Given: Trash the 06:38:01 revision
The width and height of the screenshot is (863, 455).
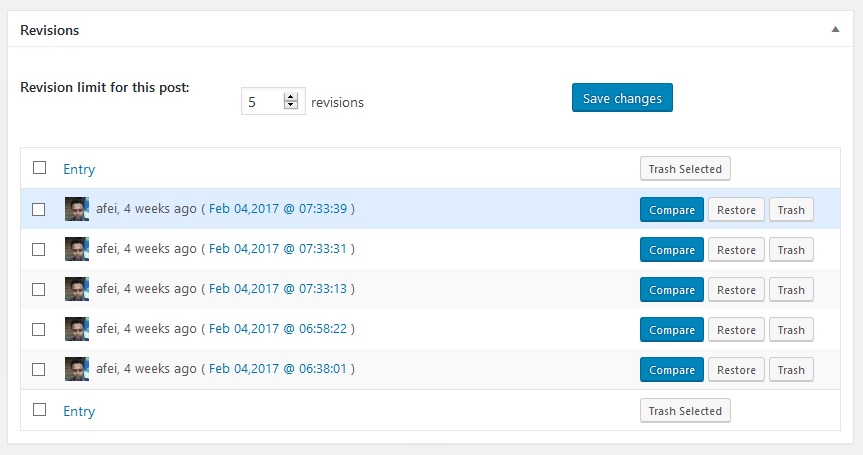Looking at the screenshot, I should point(791,370).
